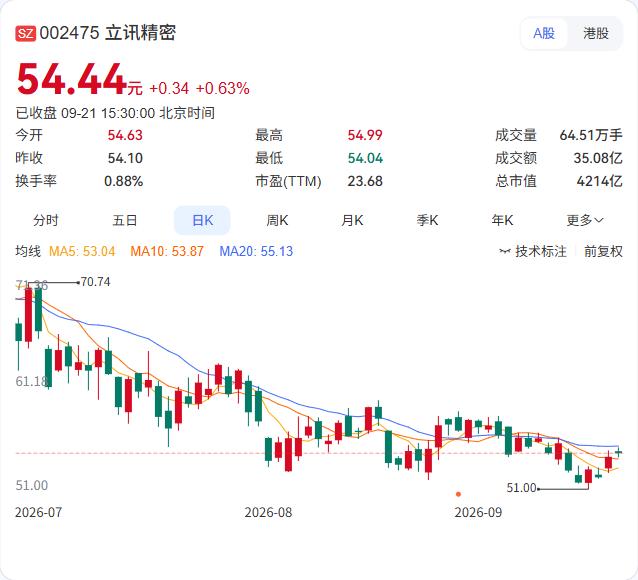
Task: Click the MA10: 53.87 legend
Action: click(x=167, y=251)
